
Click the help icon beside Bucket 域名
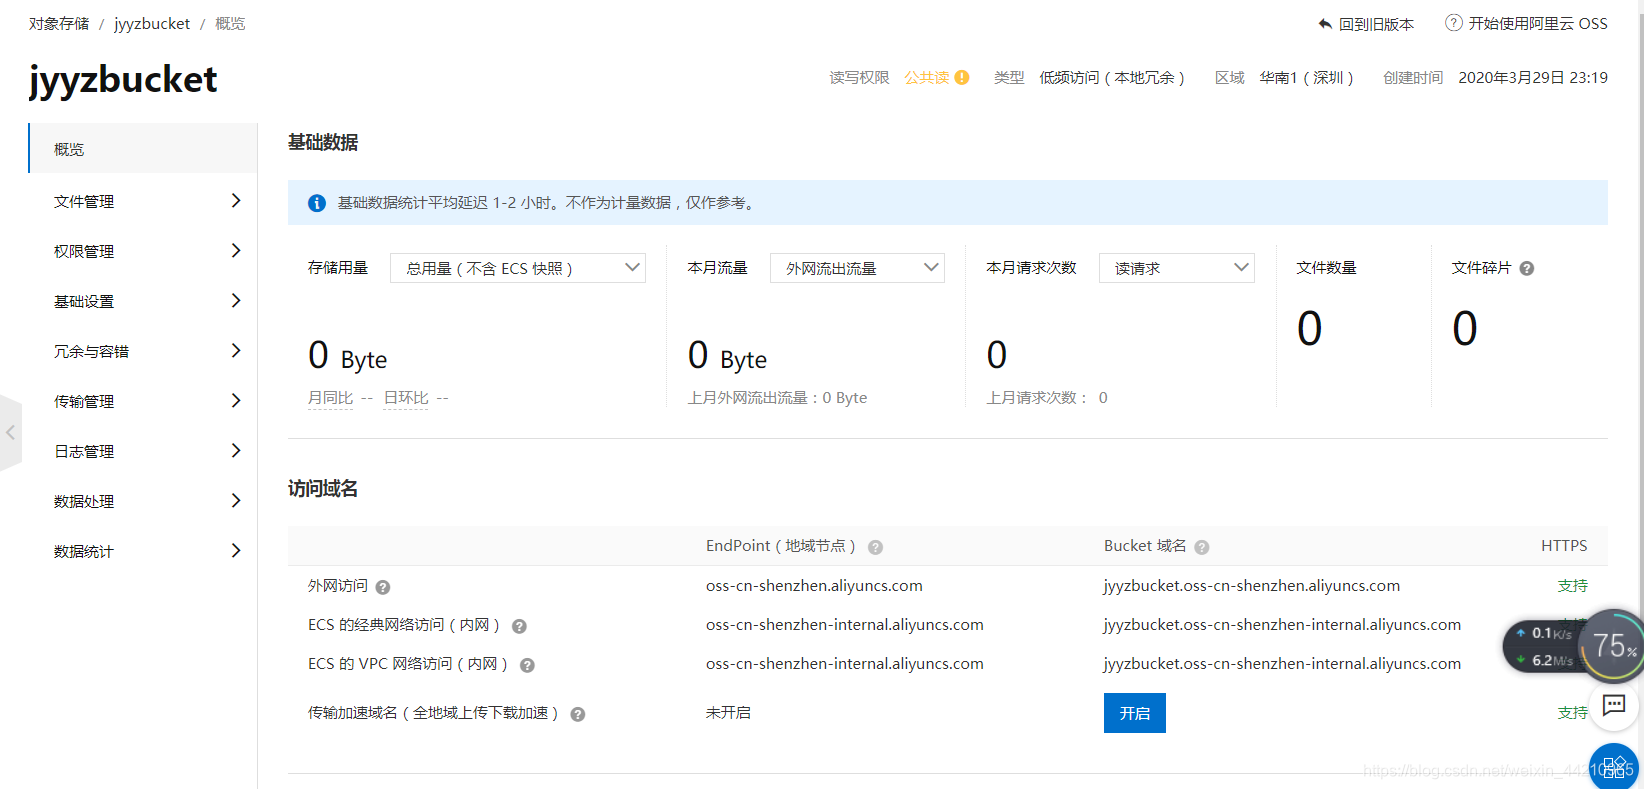point(1202,547)
